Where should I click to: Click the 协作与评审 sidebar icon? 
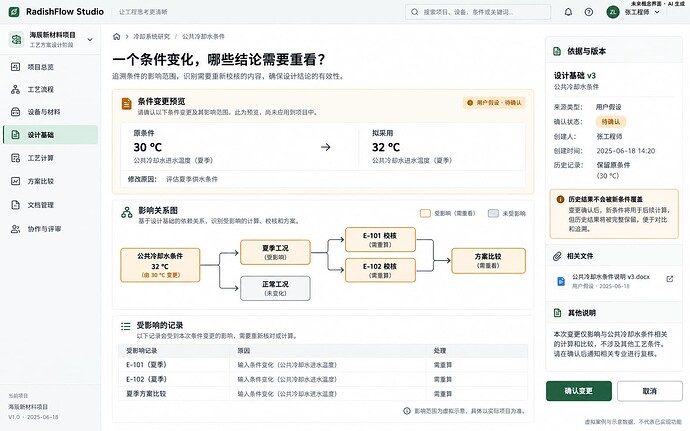[15, 229]
